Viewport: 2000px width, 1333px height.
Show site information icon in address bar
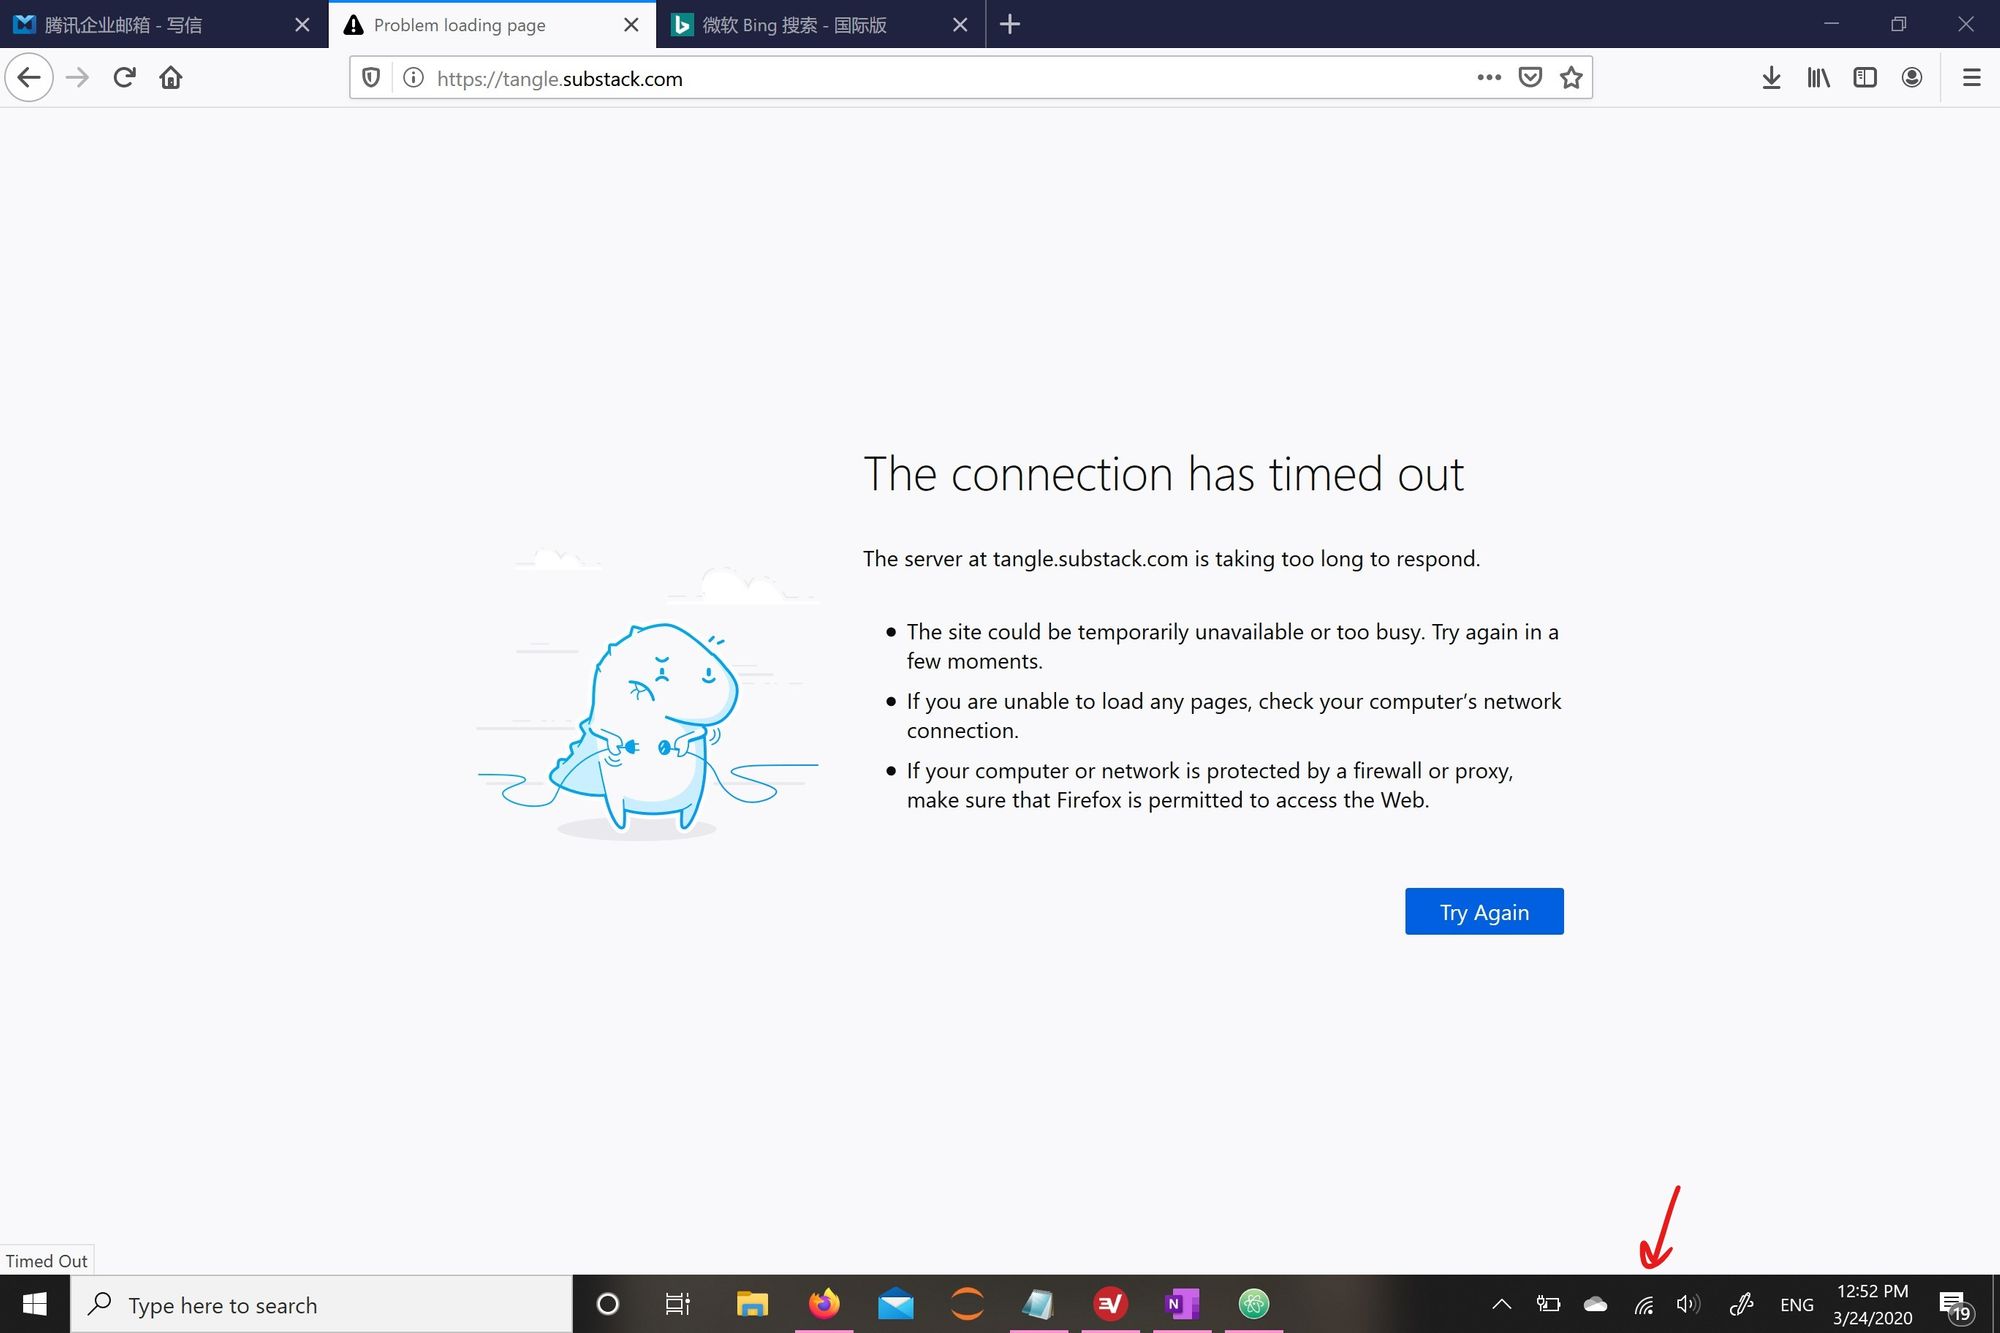tap(413, 78)
